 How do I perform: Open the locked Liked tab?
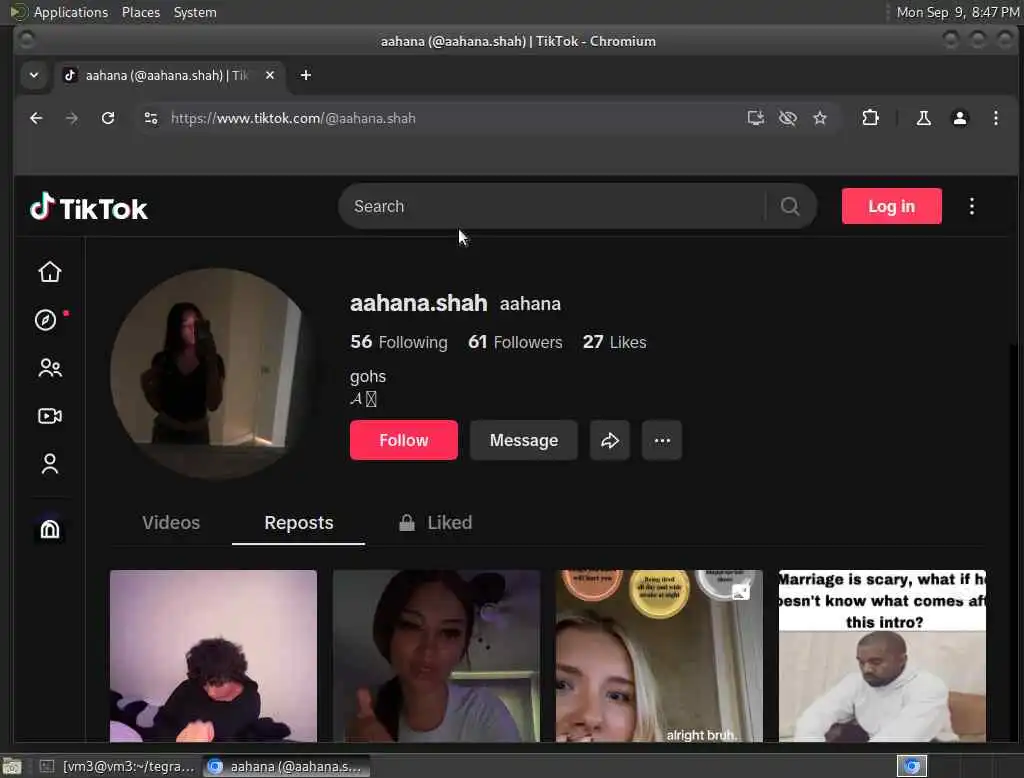tap(436, 523)
